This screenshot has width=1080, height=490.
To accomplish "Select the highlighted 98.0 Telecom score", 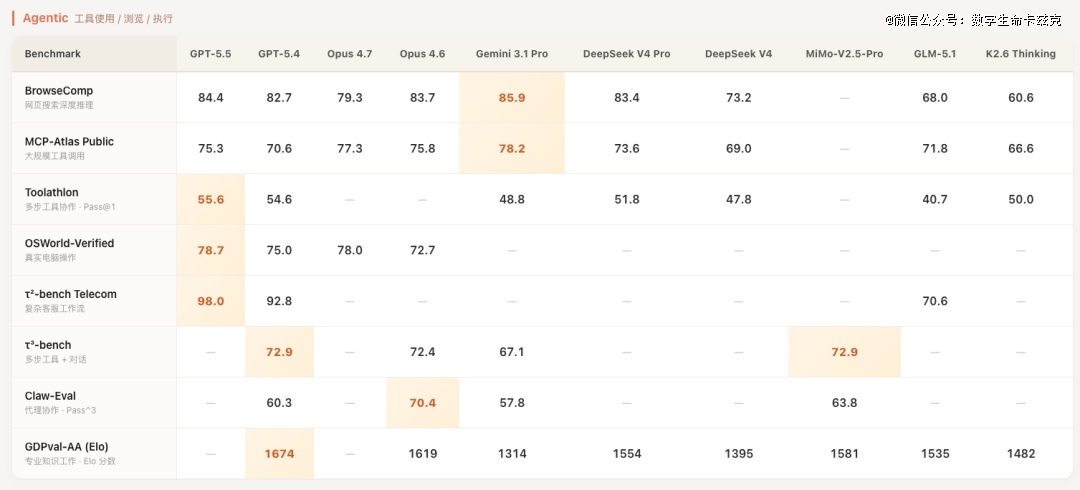I will pyautogui.click(x=211, y=301).
